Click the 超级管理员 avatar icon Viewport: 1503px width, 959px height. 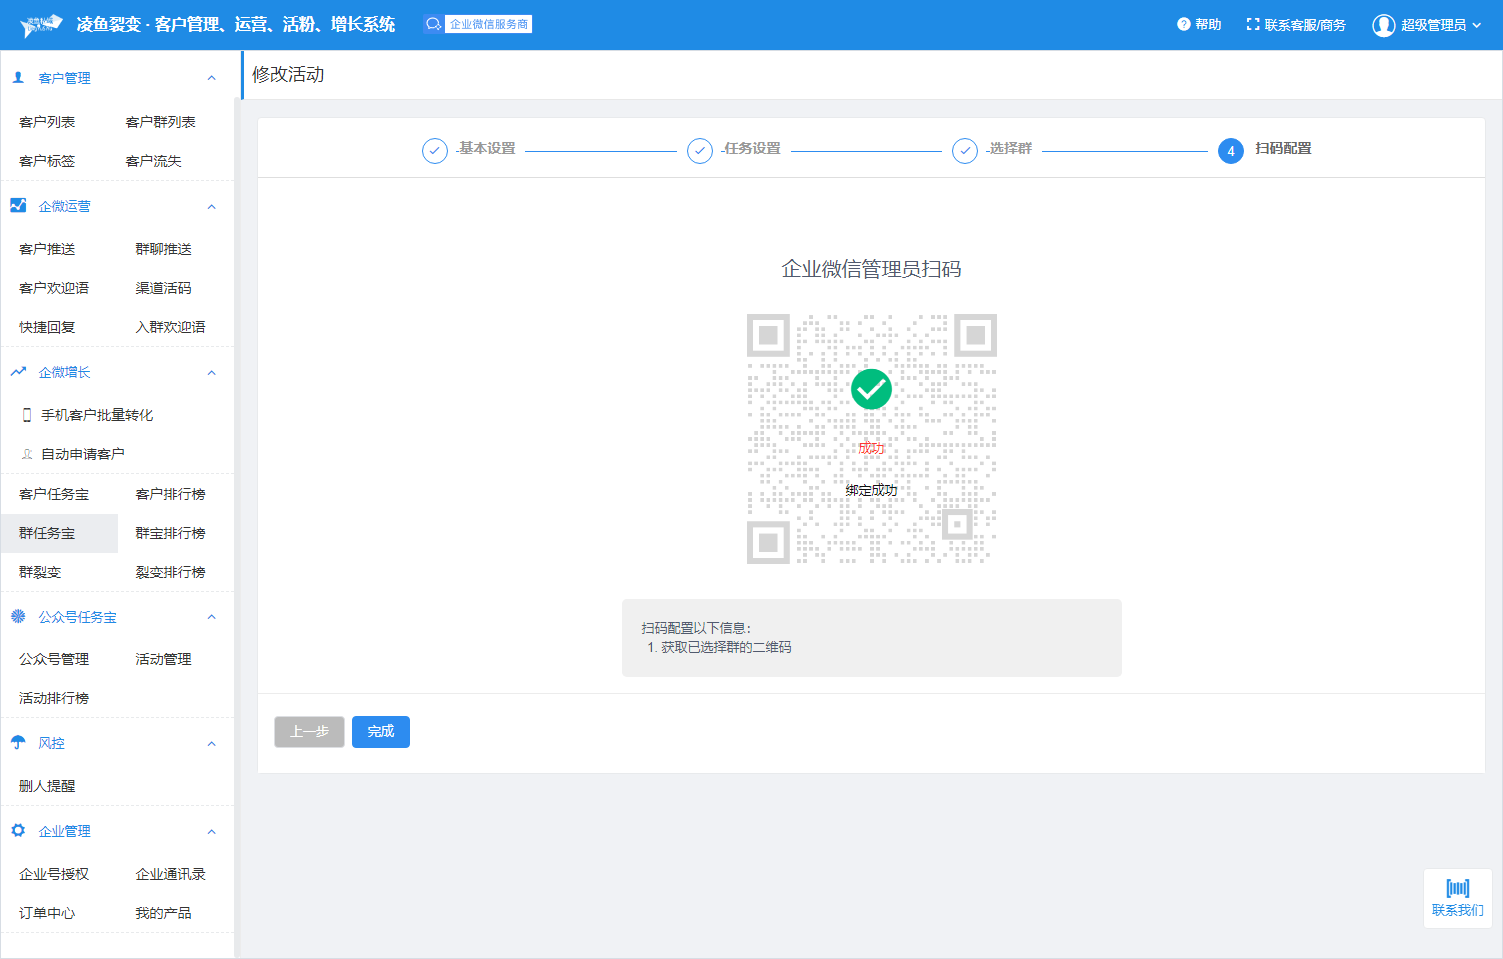tap(1383, 25)
